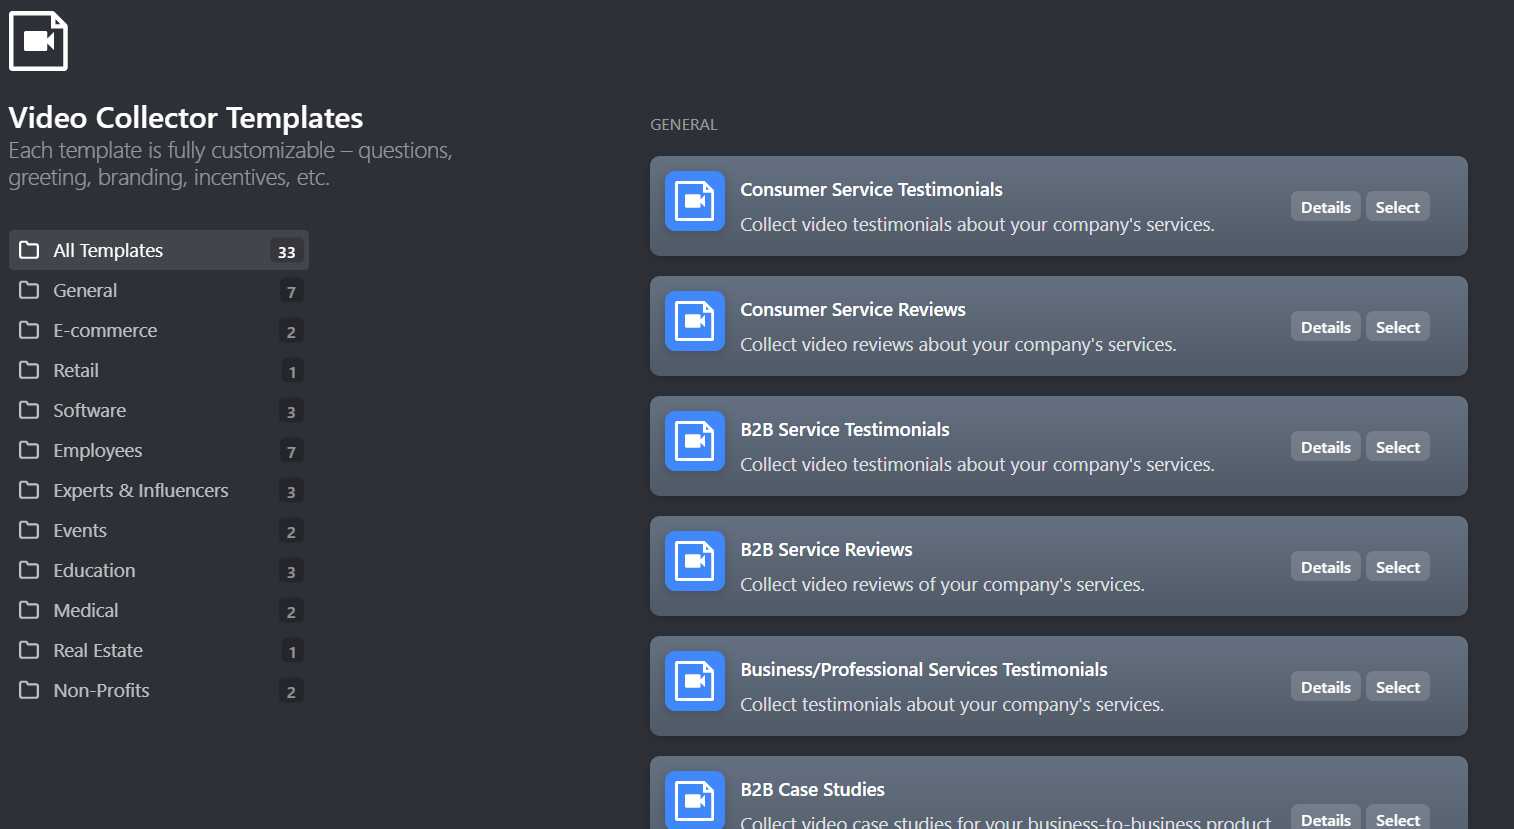Viewport: 1514px width, 829px height.
Task: Show Real Estate templates
Action: click(x=159, y=650)
